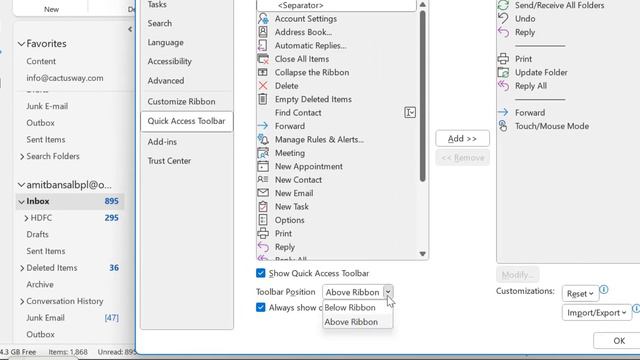
Task: Choose Below Ribbon from position list
Action: tap(358, 307)
